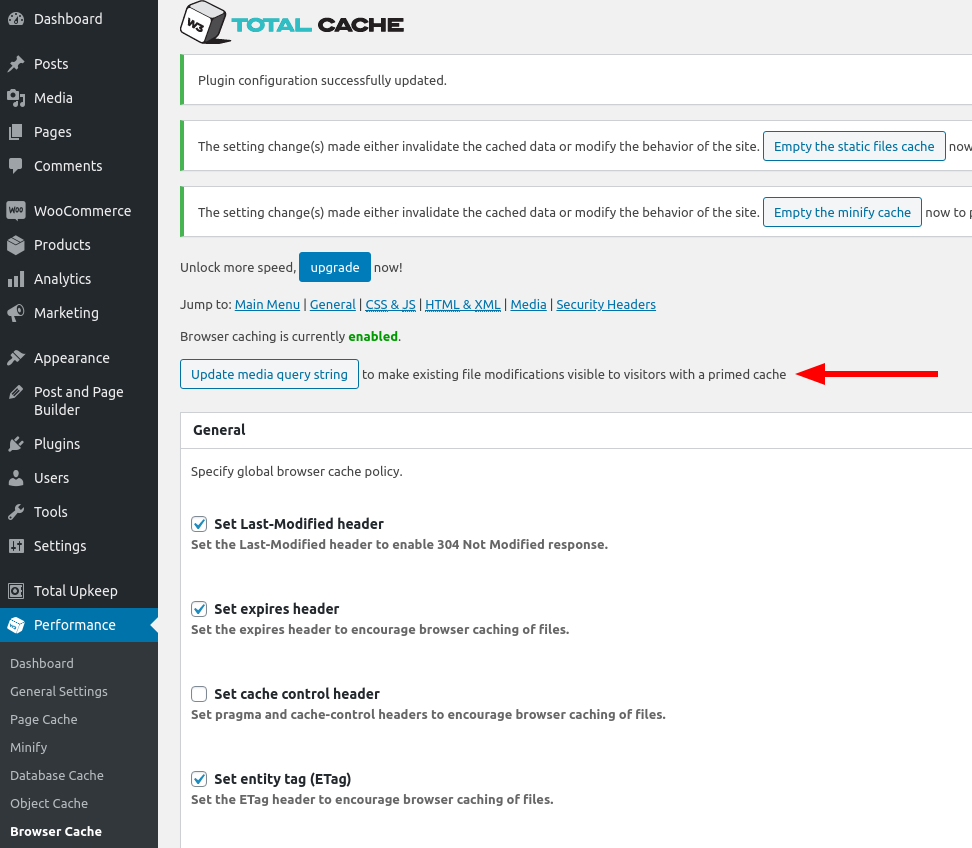972x848 pixels.
Task: Click the Users person icon
Action: point(16,478)
